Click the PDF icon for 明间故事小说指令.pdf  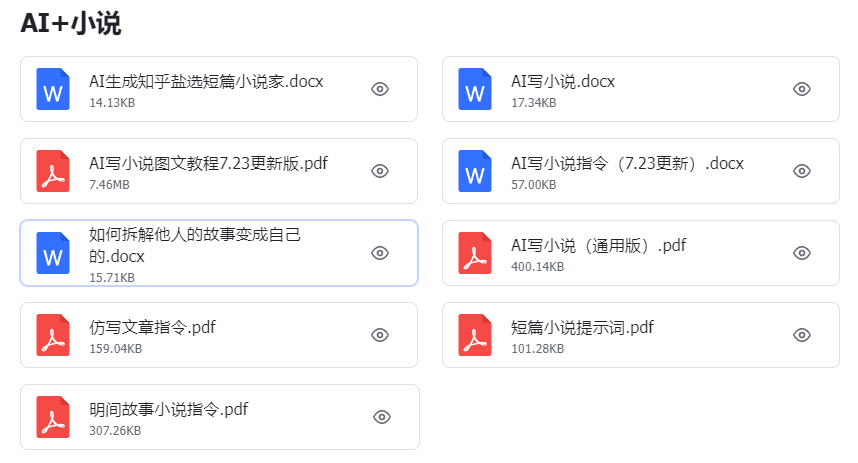(x=53, y=417)
